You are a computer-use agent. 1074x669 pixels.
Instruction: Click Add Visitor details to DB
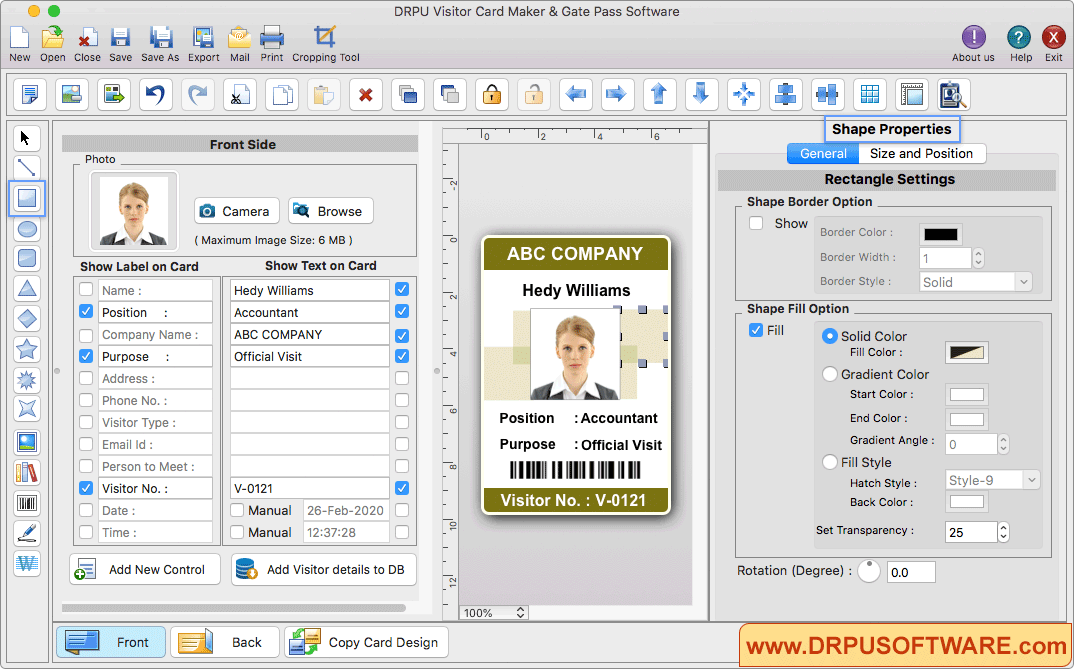click(323, 569)
